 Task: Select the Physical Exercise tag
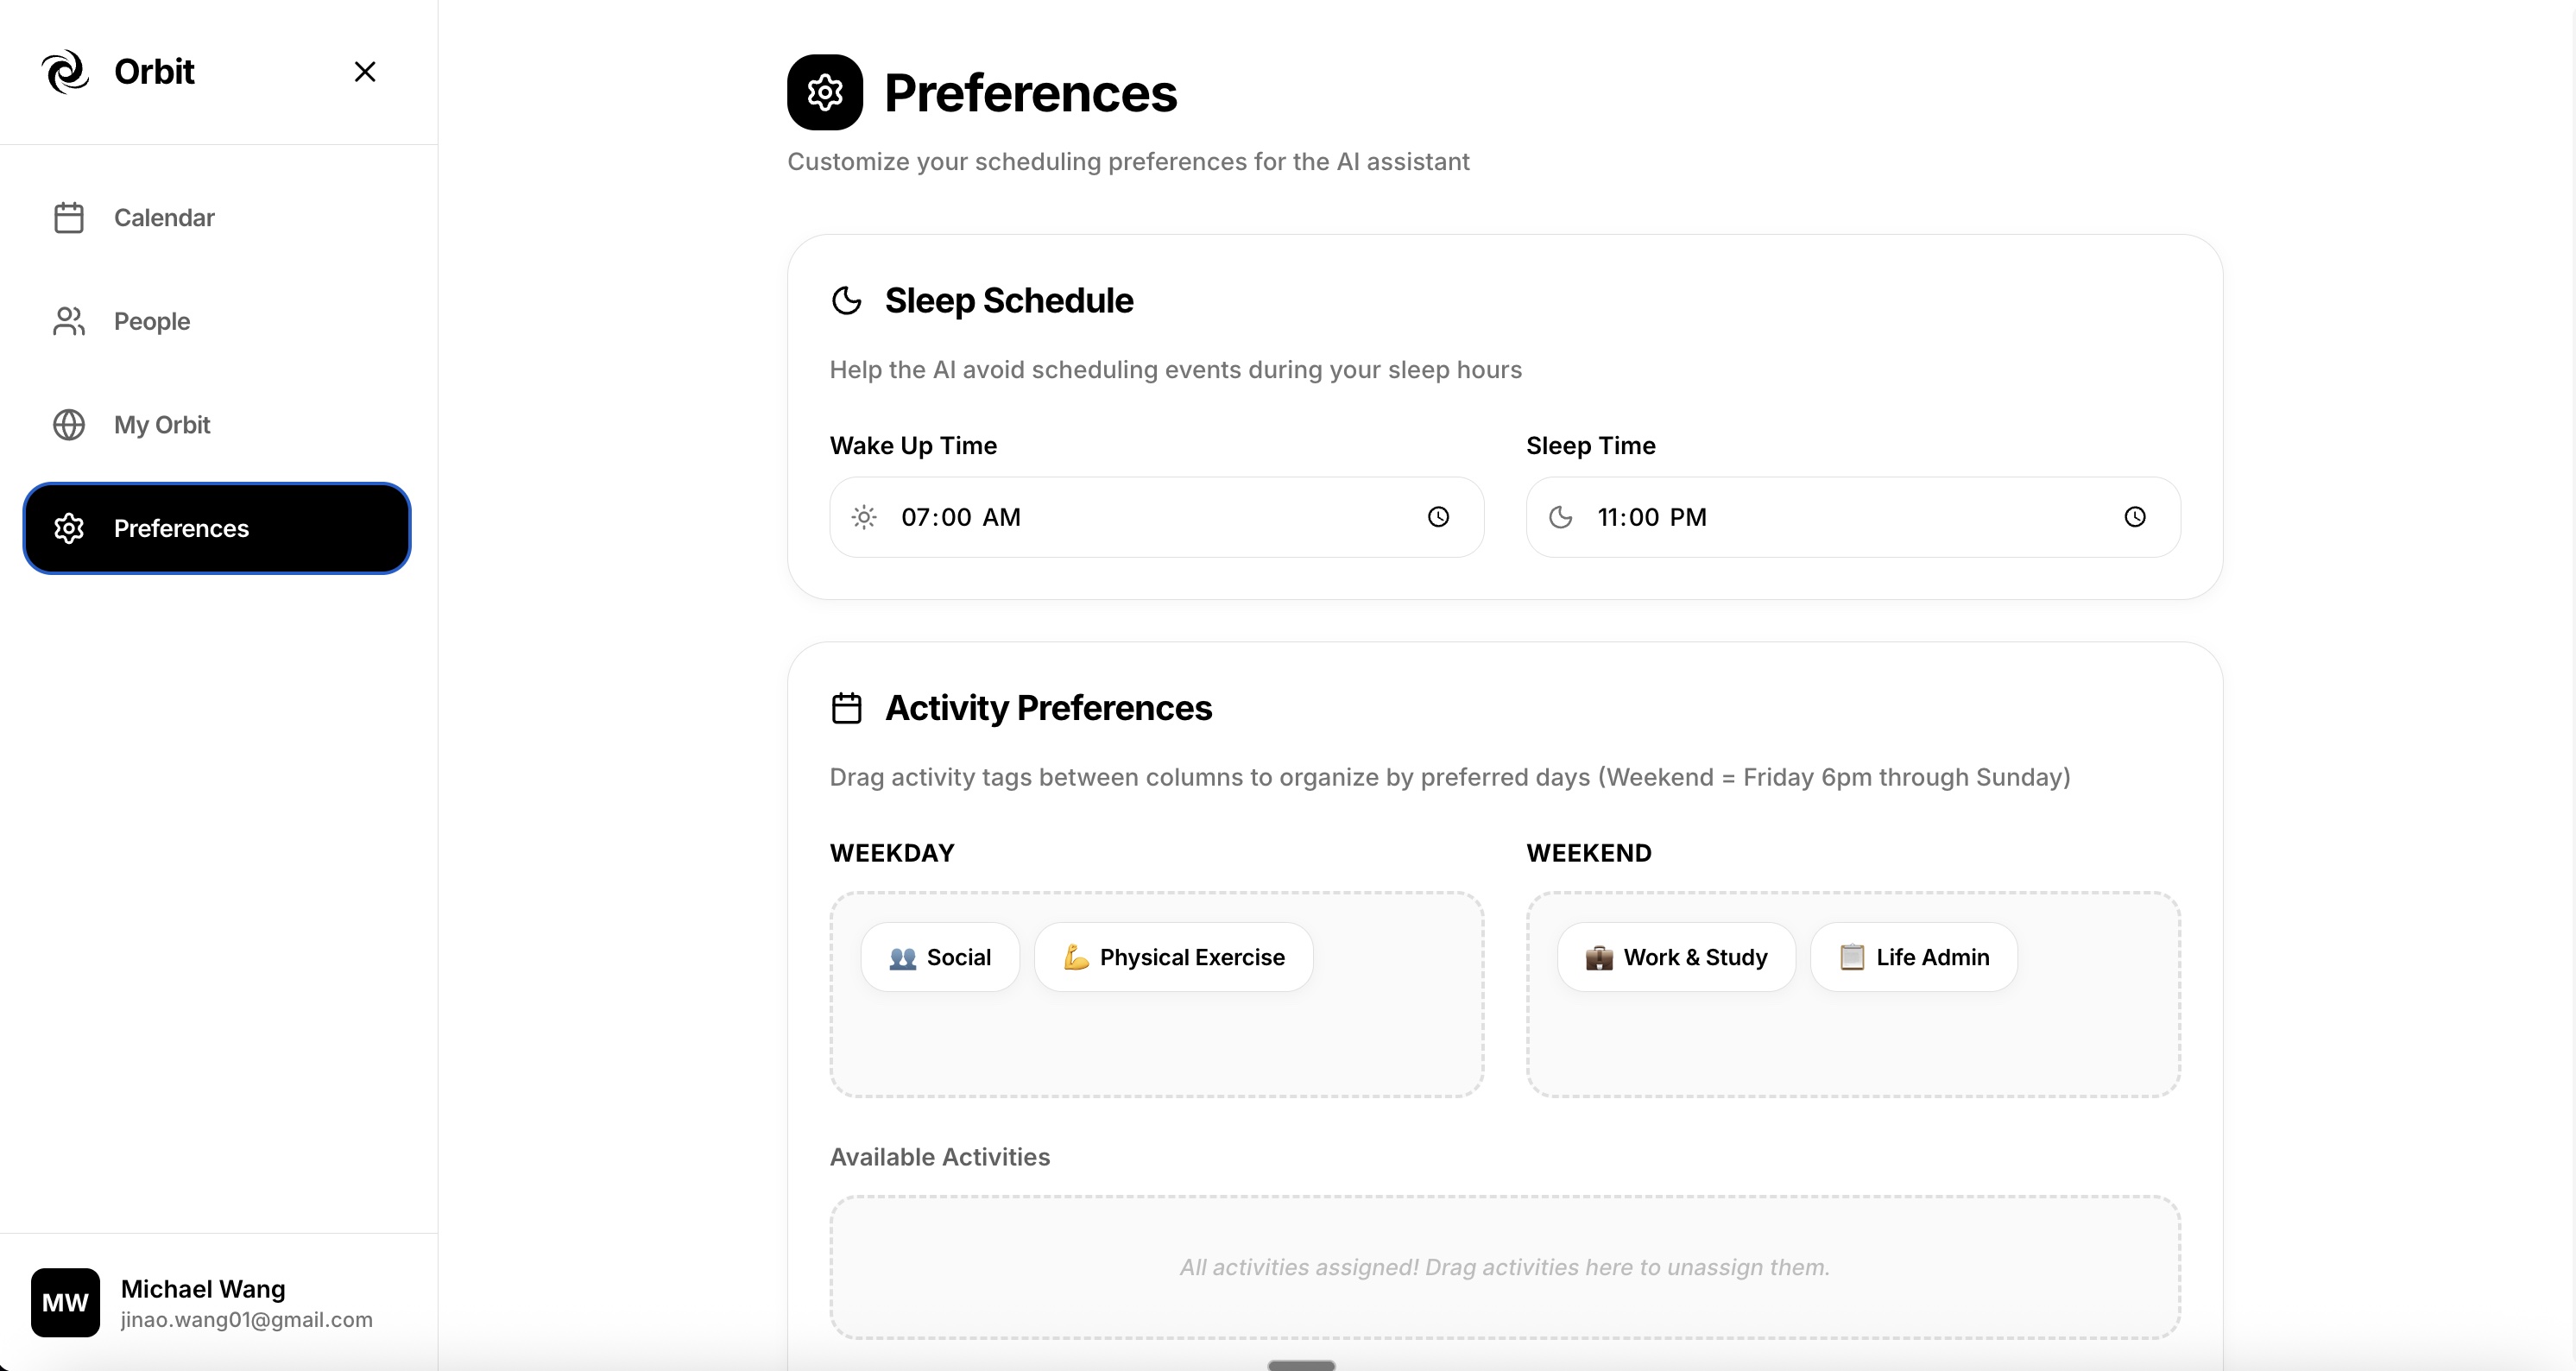tap(1174, 957)
